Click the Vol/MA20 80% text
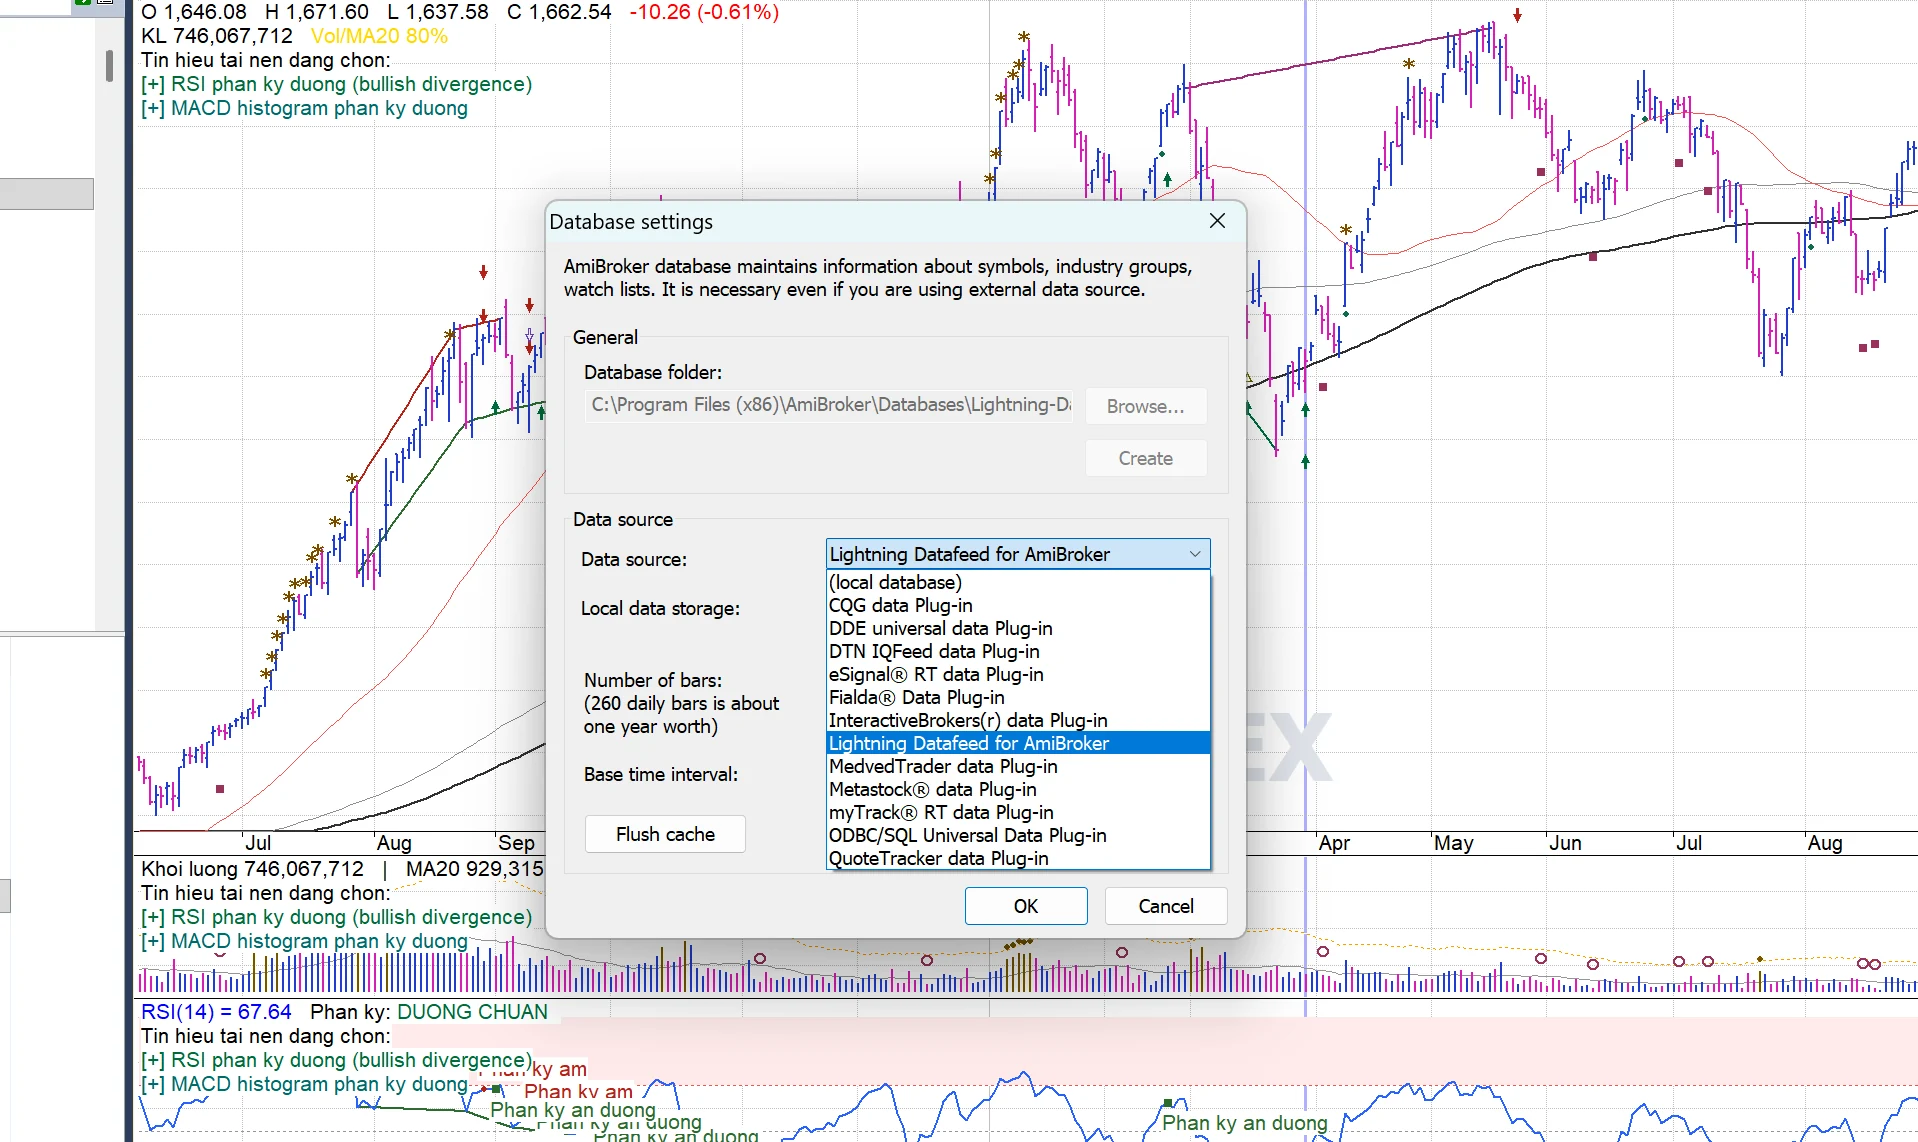This screenshot has width=1918, height=1142. coord(379,36)
